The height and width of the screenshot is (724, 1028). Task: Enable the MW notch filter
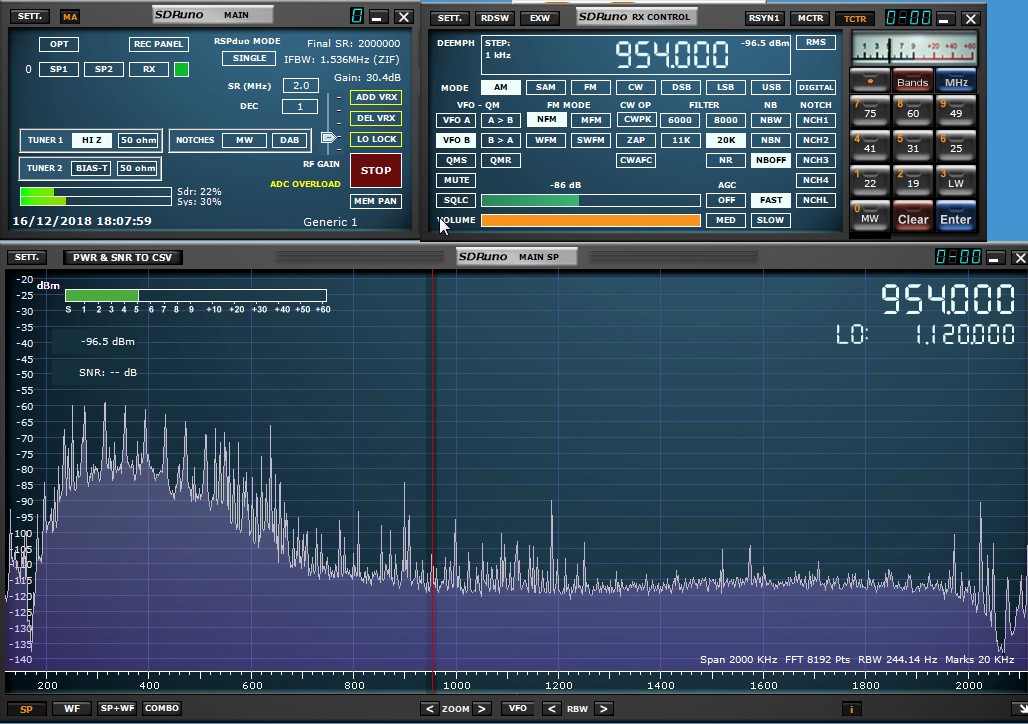[x=245, y=140]
